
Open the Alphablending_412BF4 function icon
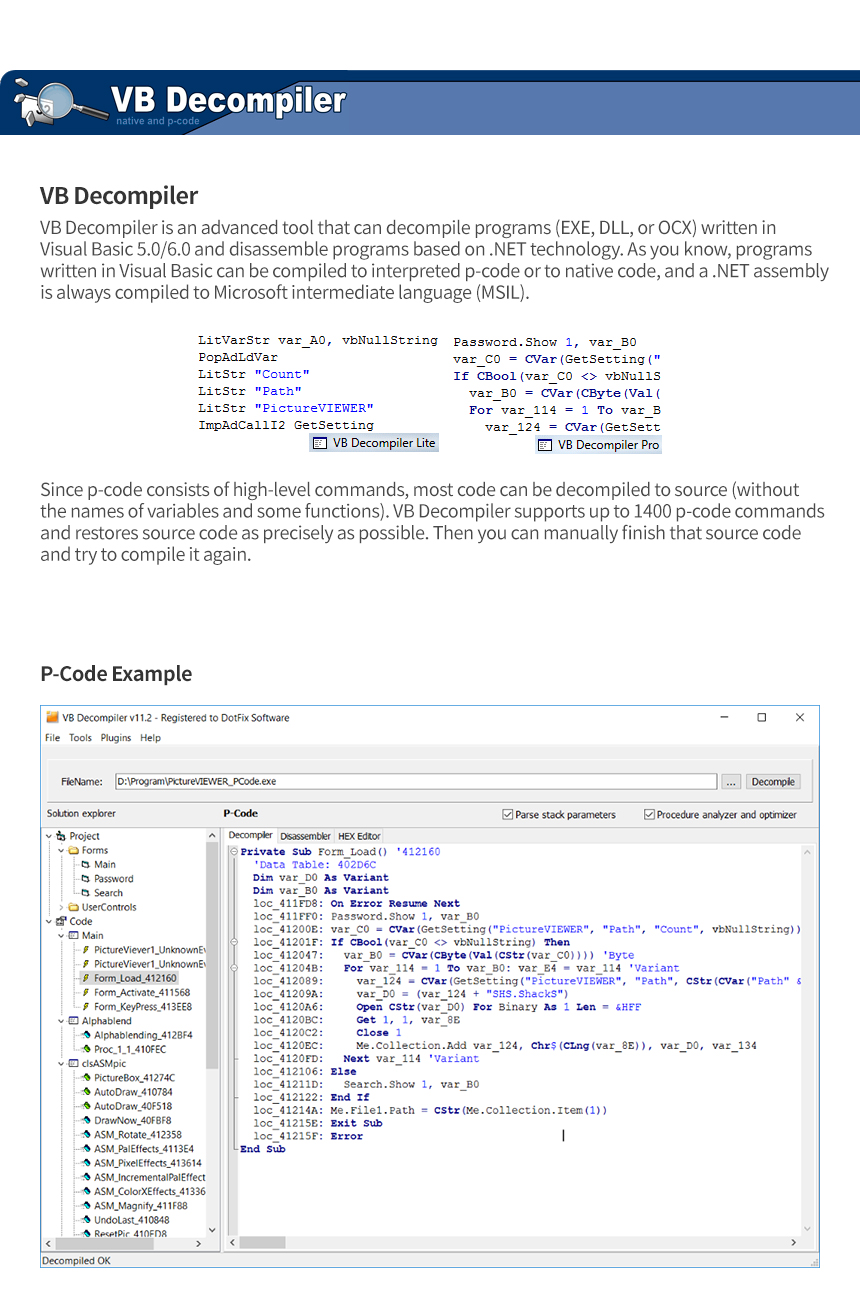pyautogui.click(x=88, y=1034)
